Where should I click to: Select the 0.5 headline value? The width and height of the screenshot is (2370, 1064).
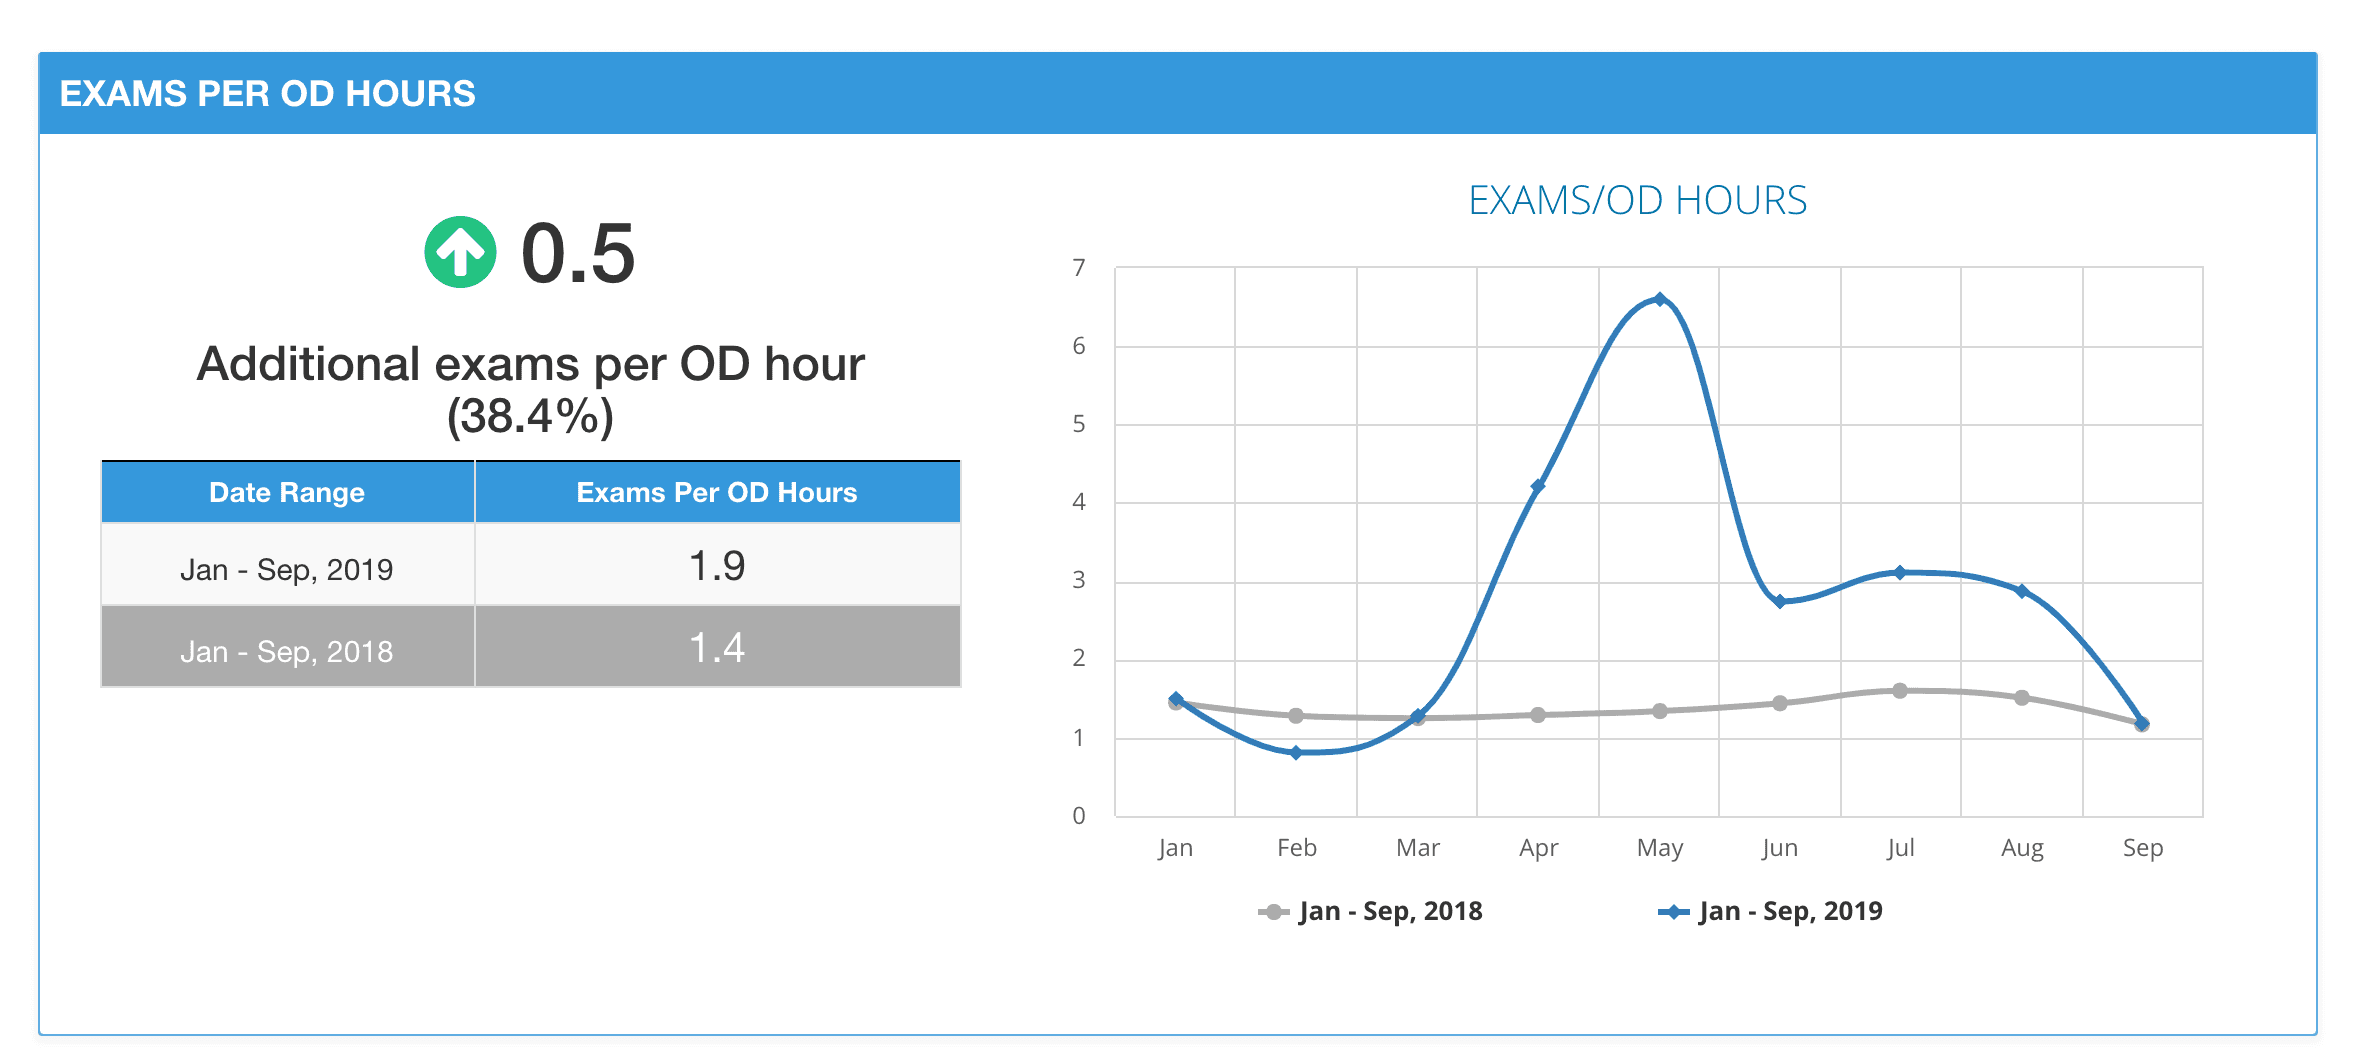(578, 254)
